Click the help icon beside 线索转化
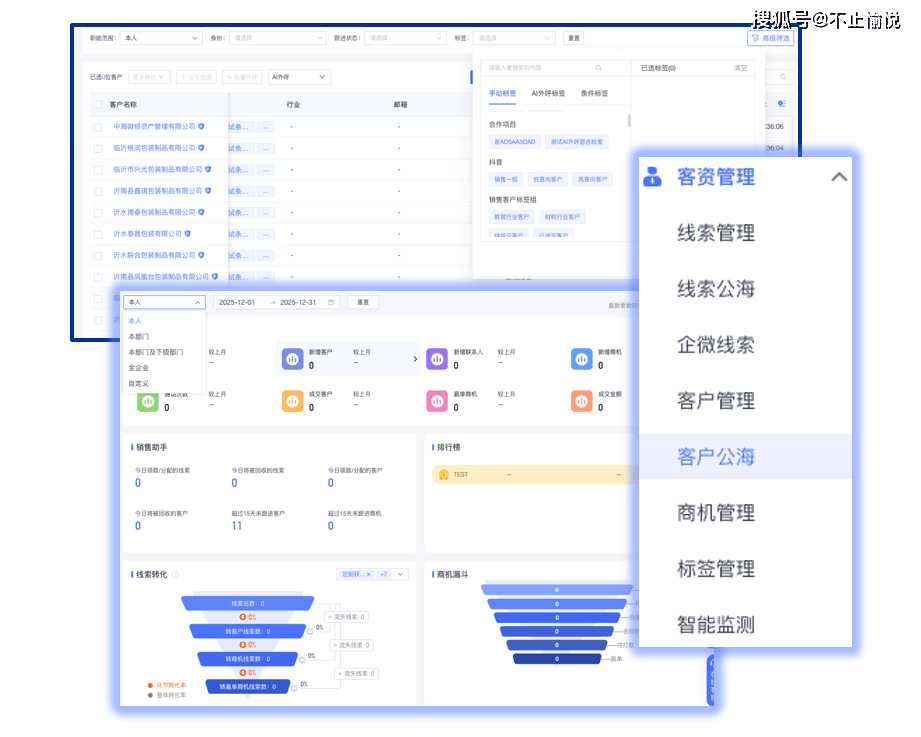Viewport: 921px width, 737px height. tap(175, 575)
